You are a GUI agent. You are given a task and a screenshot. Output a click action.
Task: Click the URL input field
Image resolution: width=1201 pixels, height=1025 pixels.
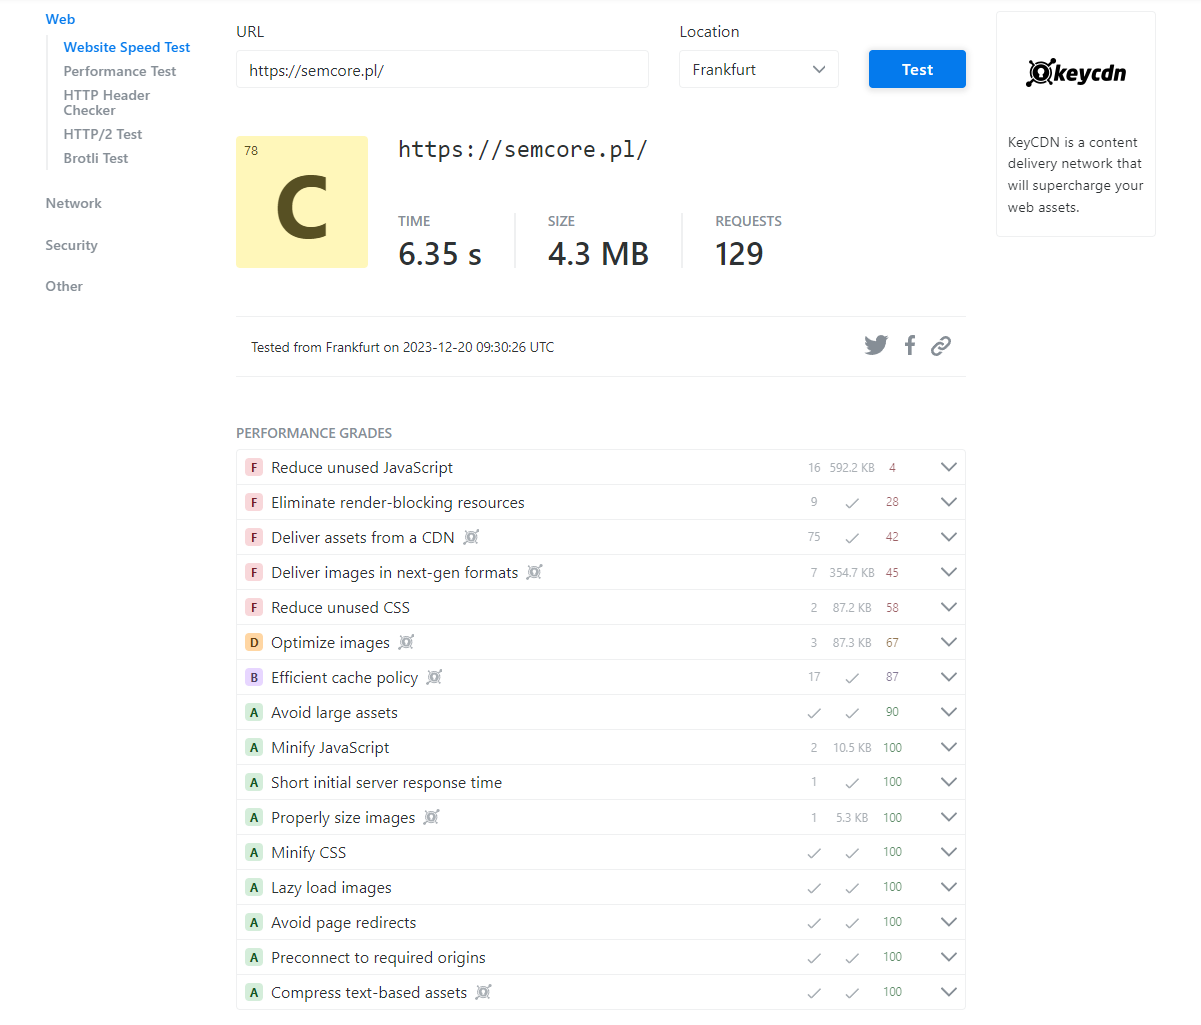coord(442,69)
